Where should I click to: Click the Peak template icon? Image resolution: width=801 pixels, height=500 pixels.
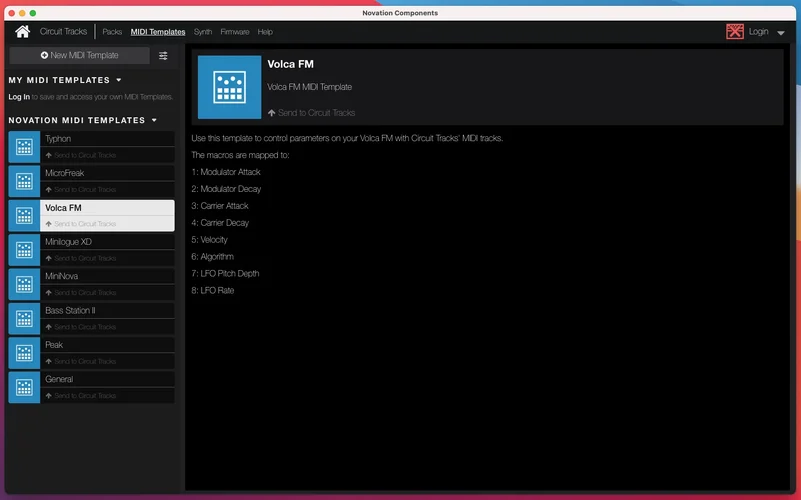pyautogui.click(x=24, y=353)
